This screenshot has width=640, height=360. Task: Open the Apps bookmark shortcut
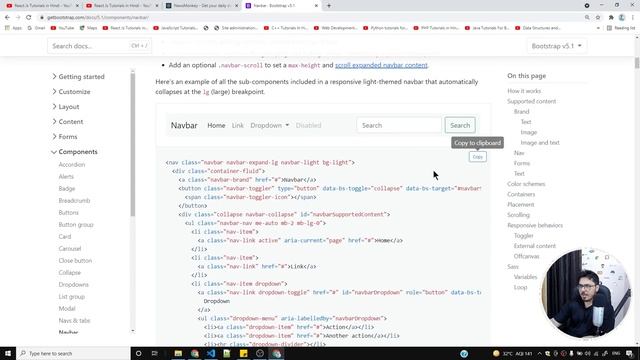[x=13, y=28]
